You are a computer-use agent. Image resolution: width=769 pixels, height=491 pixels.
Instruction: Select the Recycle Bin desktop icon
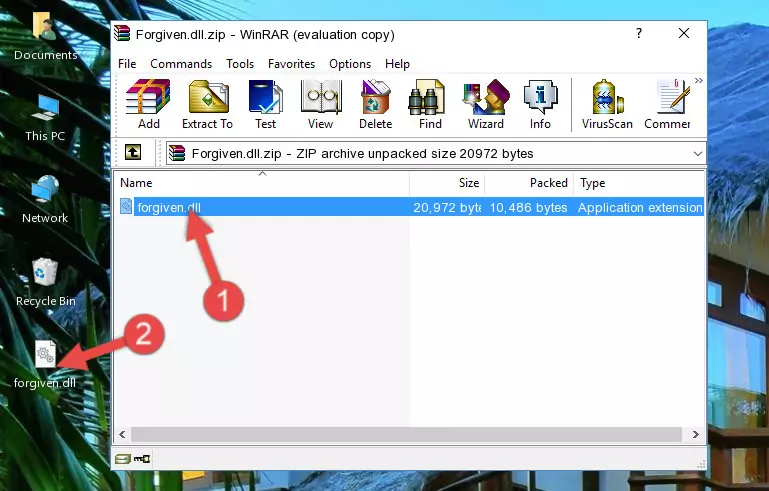coord(45,283)
